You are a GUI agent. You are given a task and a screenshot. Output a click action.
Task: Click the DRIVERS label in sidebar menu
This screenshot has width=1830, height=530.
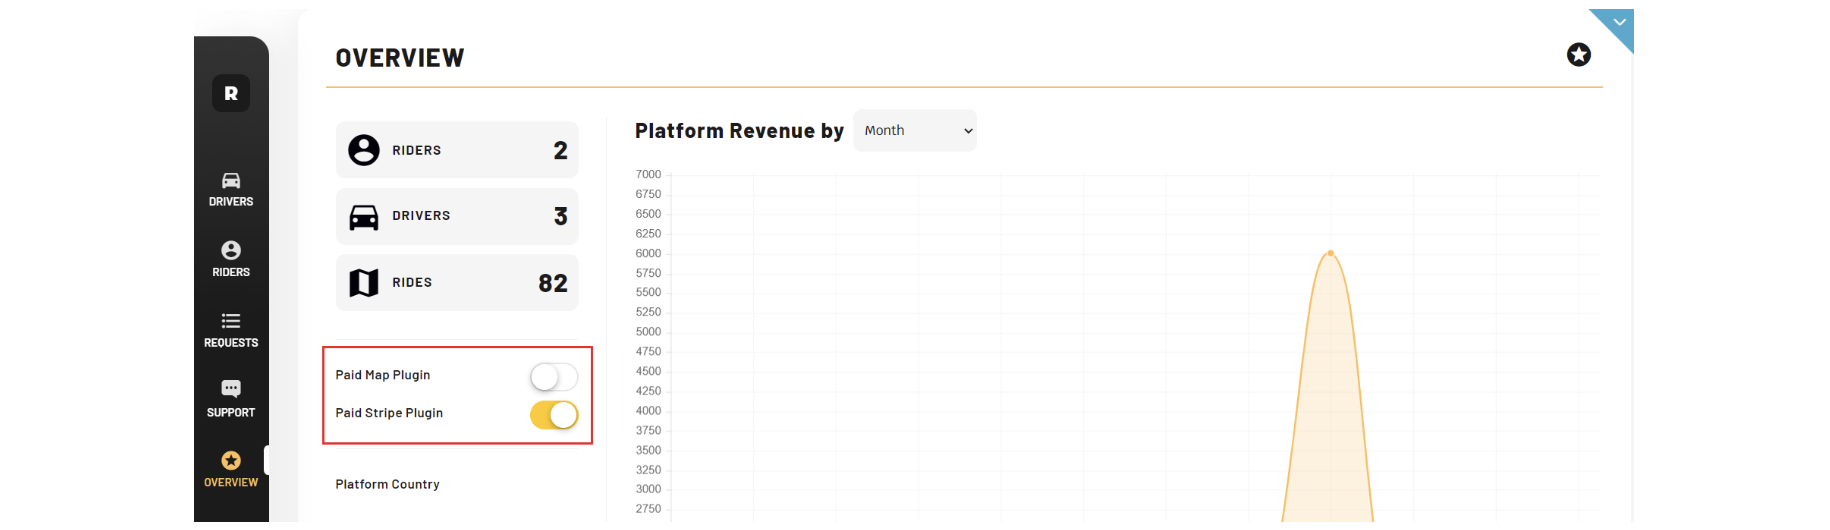click(x=231, y=202)
